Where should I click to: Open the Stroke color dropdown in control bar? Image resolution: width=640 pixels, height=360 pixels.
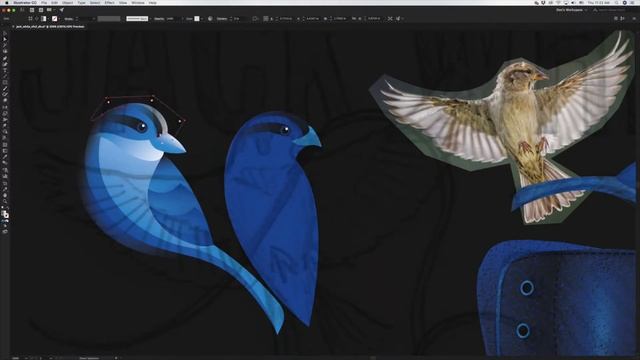coord(60,19)
